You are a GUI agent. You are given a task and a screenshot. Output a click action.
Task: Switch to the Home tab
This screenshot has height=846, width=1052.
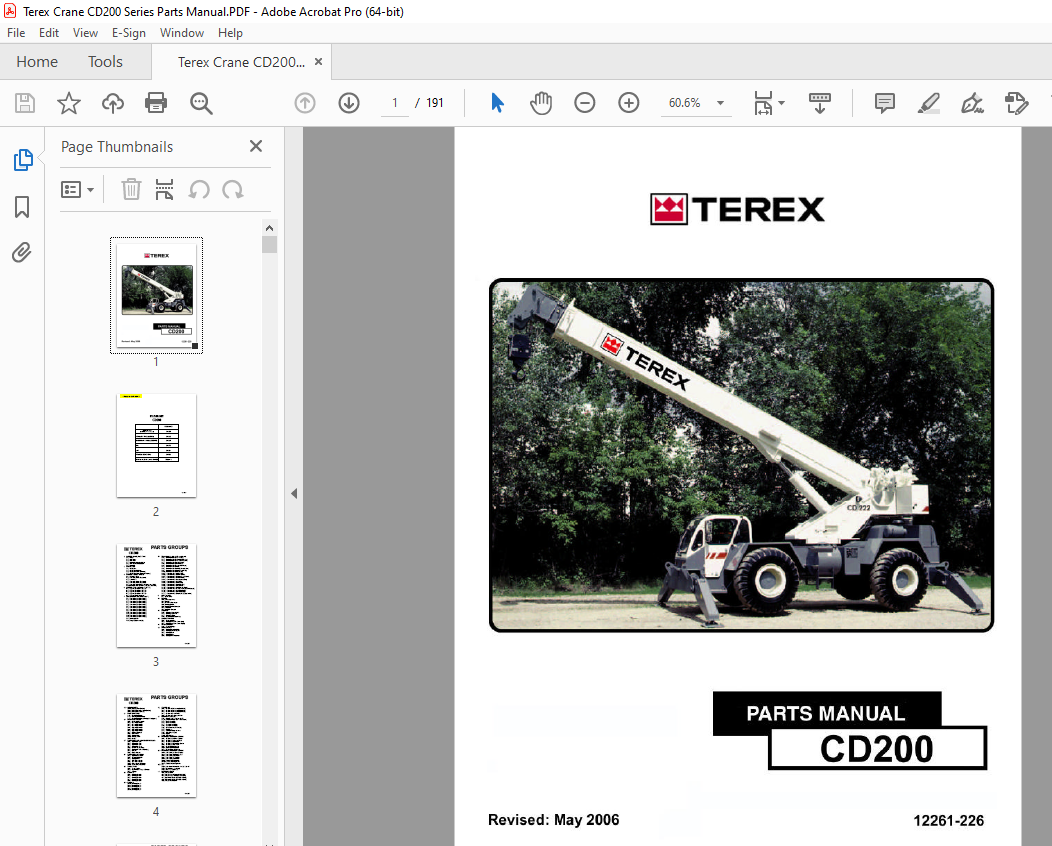tap(37, 62)
